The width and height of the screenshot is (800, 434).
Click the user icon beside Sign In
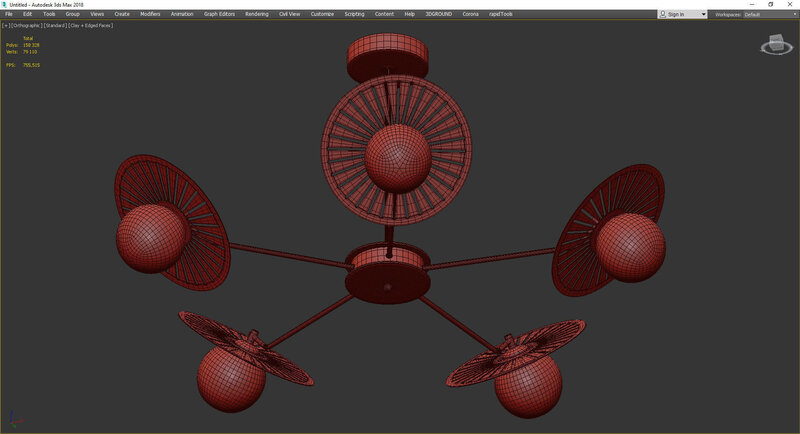point(664,15)
